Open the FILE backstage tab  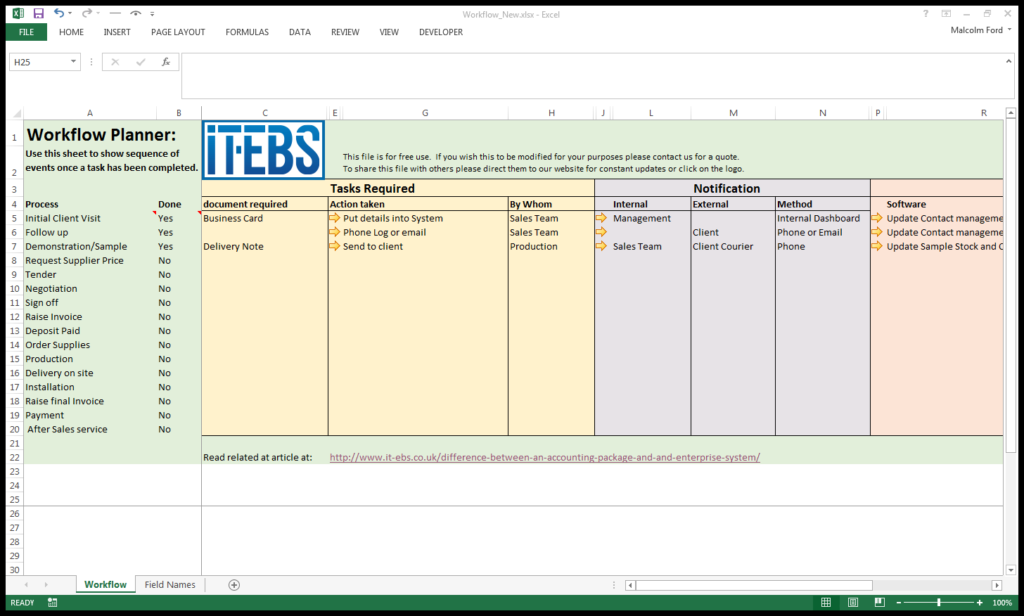[x=26, y=32]
